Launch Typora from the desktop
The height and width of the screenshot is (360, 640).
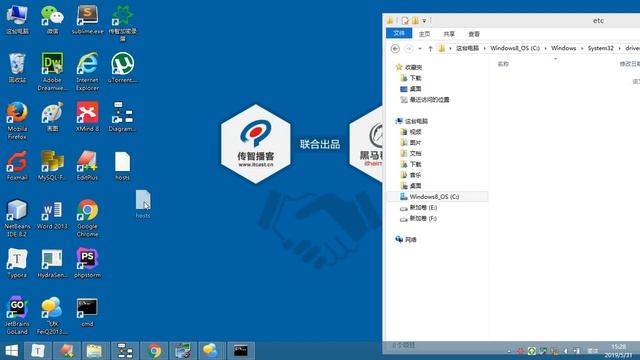click(17, 263)
